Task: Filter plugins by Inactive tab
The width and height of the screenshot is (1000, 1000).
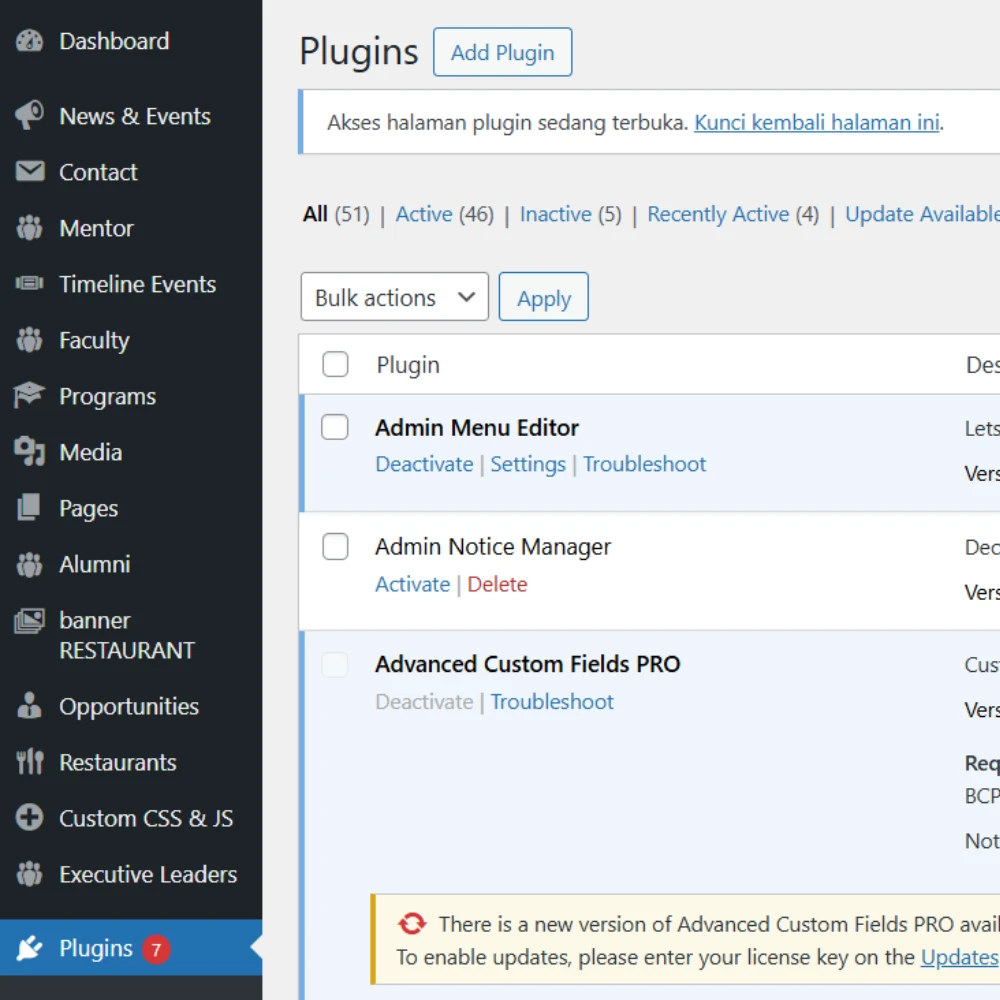Action: click(555, 214)
